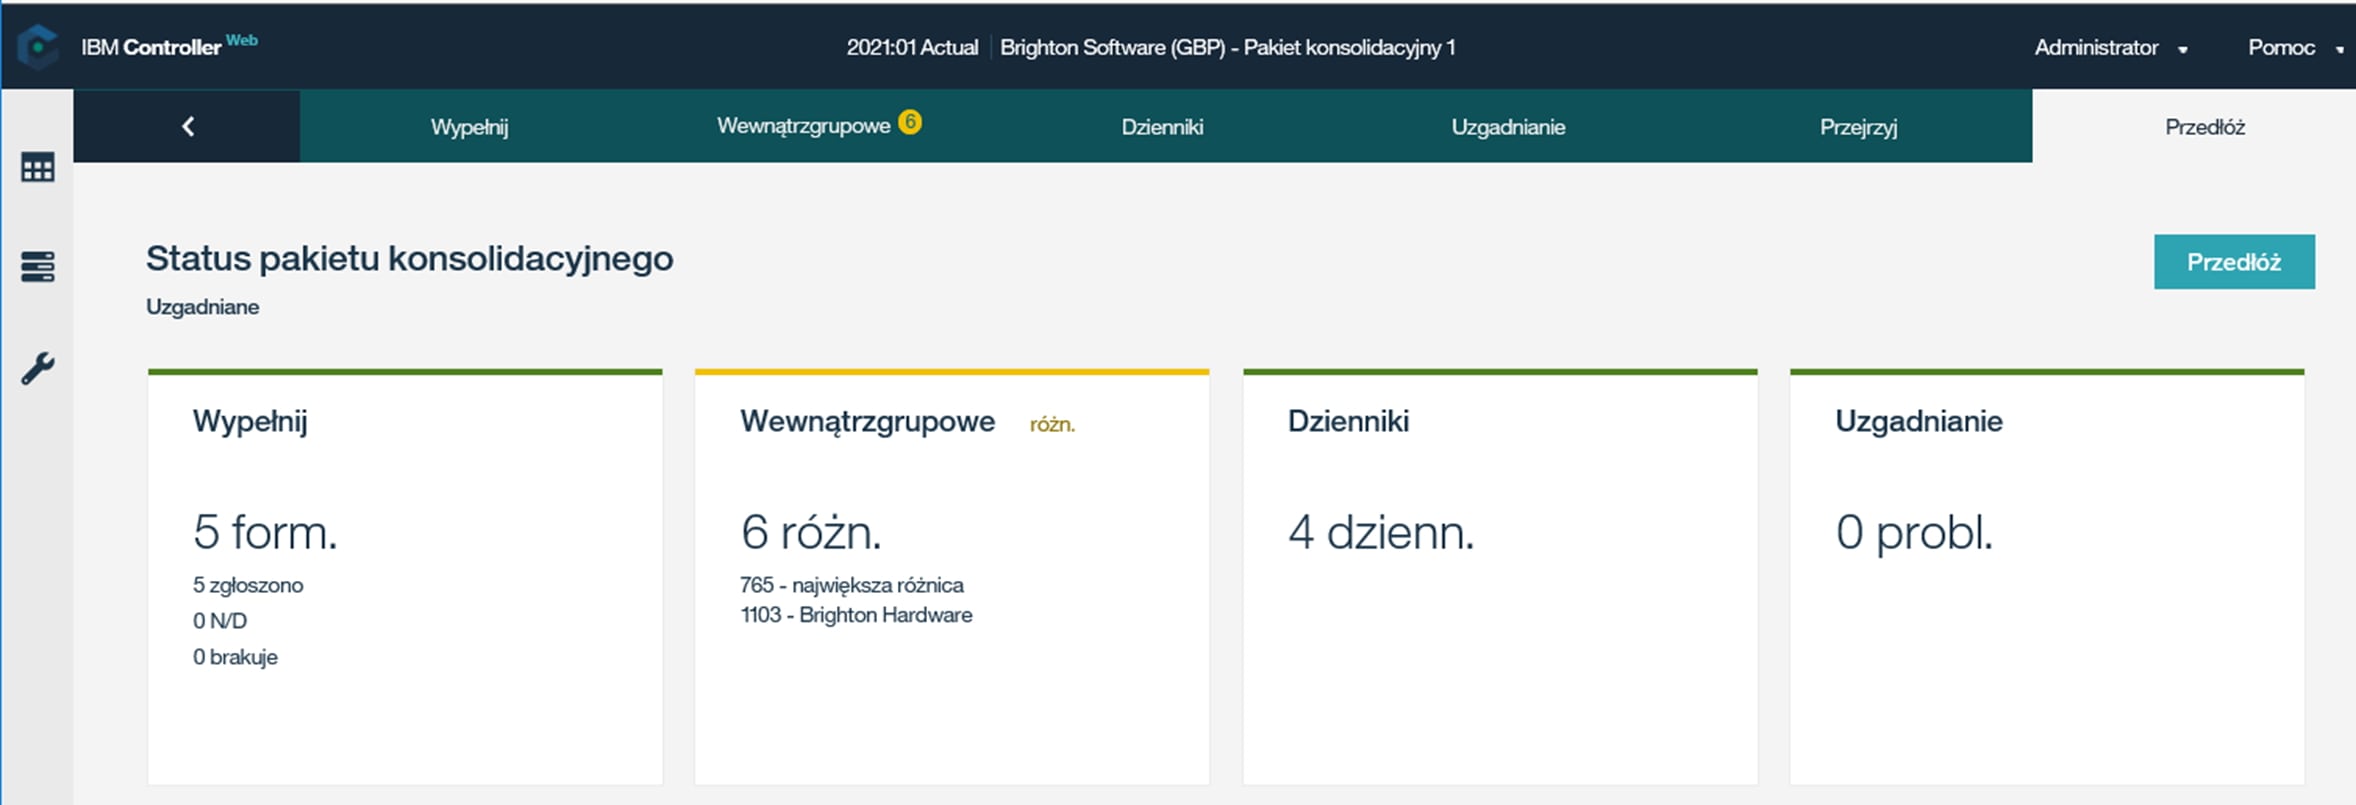
Task: Open the Dzienniki tab
Action: (1162, 127)
